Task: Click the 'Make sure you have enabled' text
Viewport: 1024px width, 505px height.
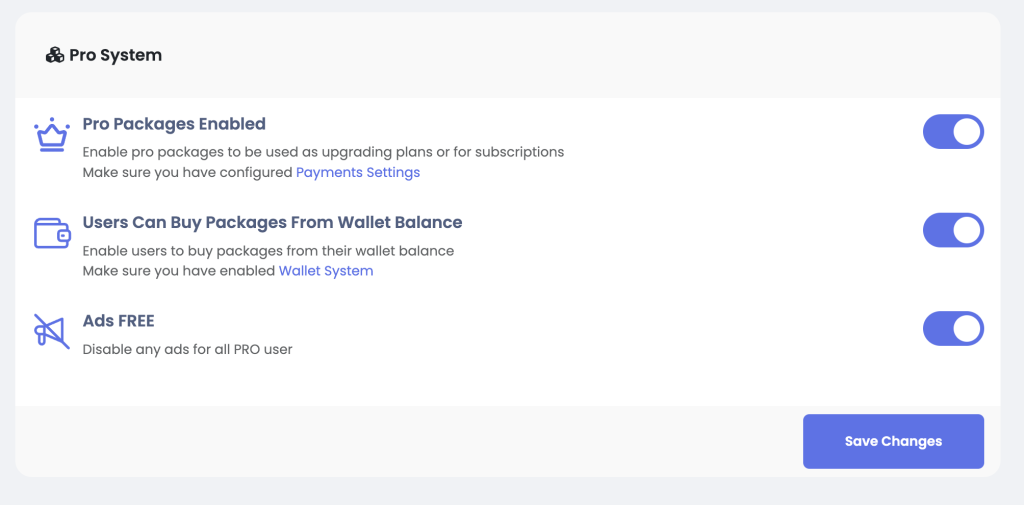Action: (180, 271)
